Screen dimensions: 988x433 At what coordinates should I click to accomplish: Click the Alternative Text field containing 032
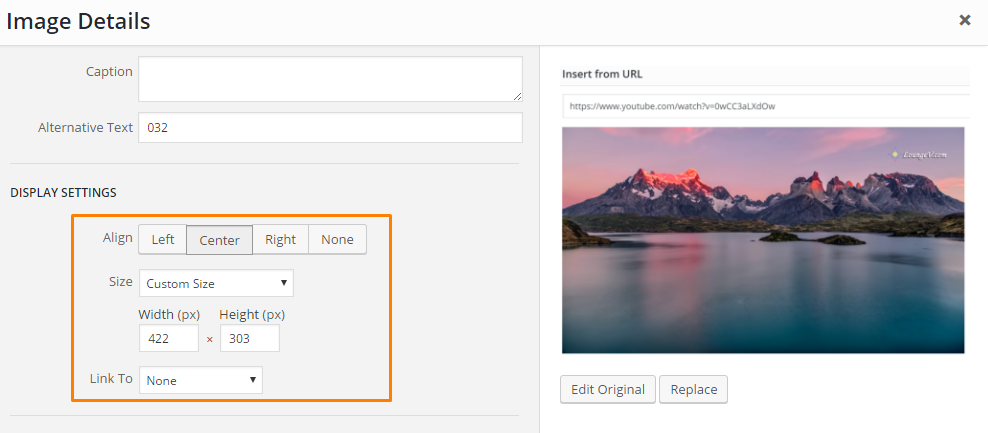point(330,128)
